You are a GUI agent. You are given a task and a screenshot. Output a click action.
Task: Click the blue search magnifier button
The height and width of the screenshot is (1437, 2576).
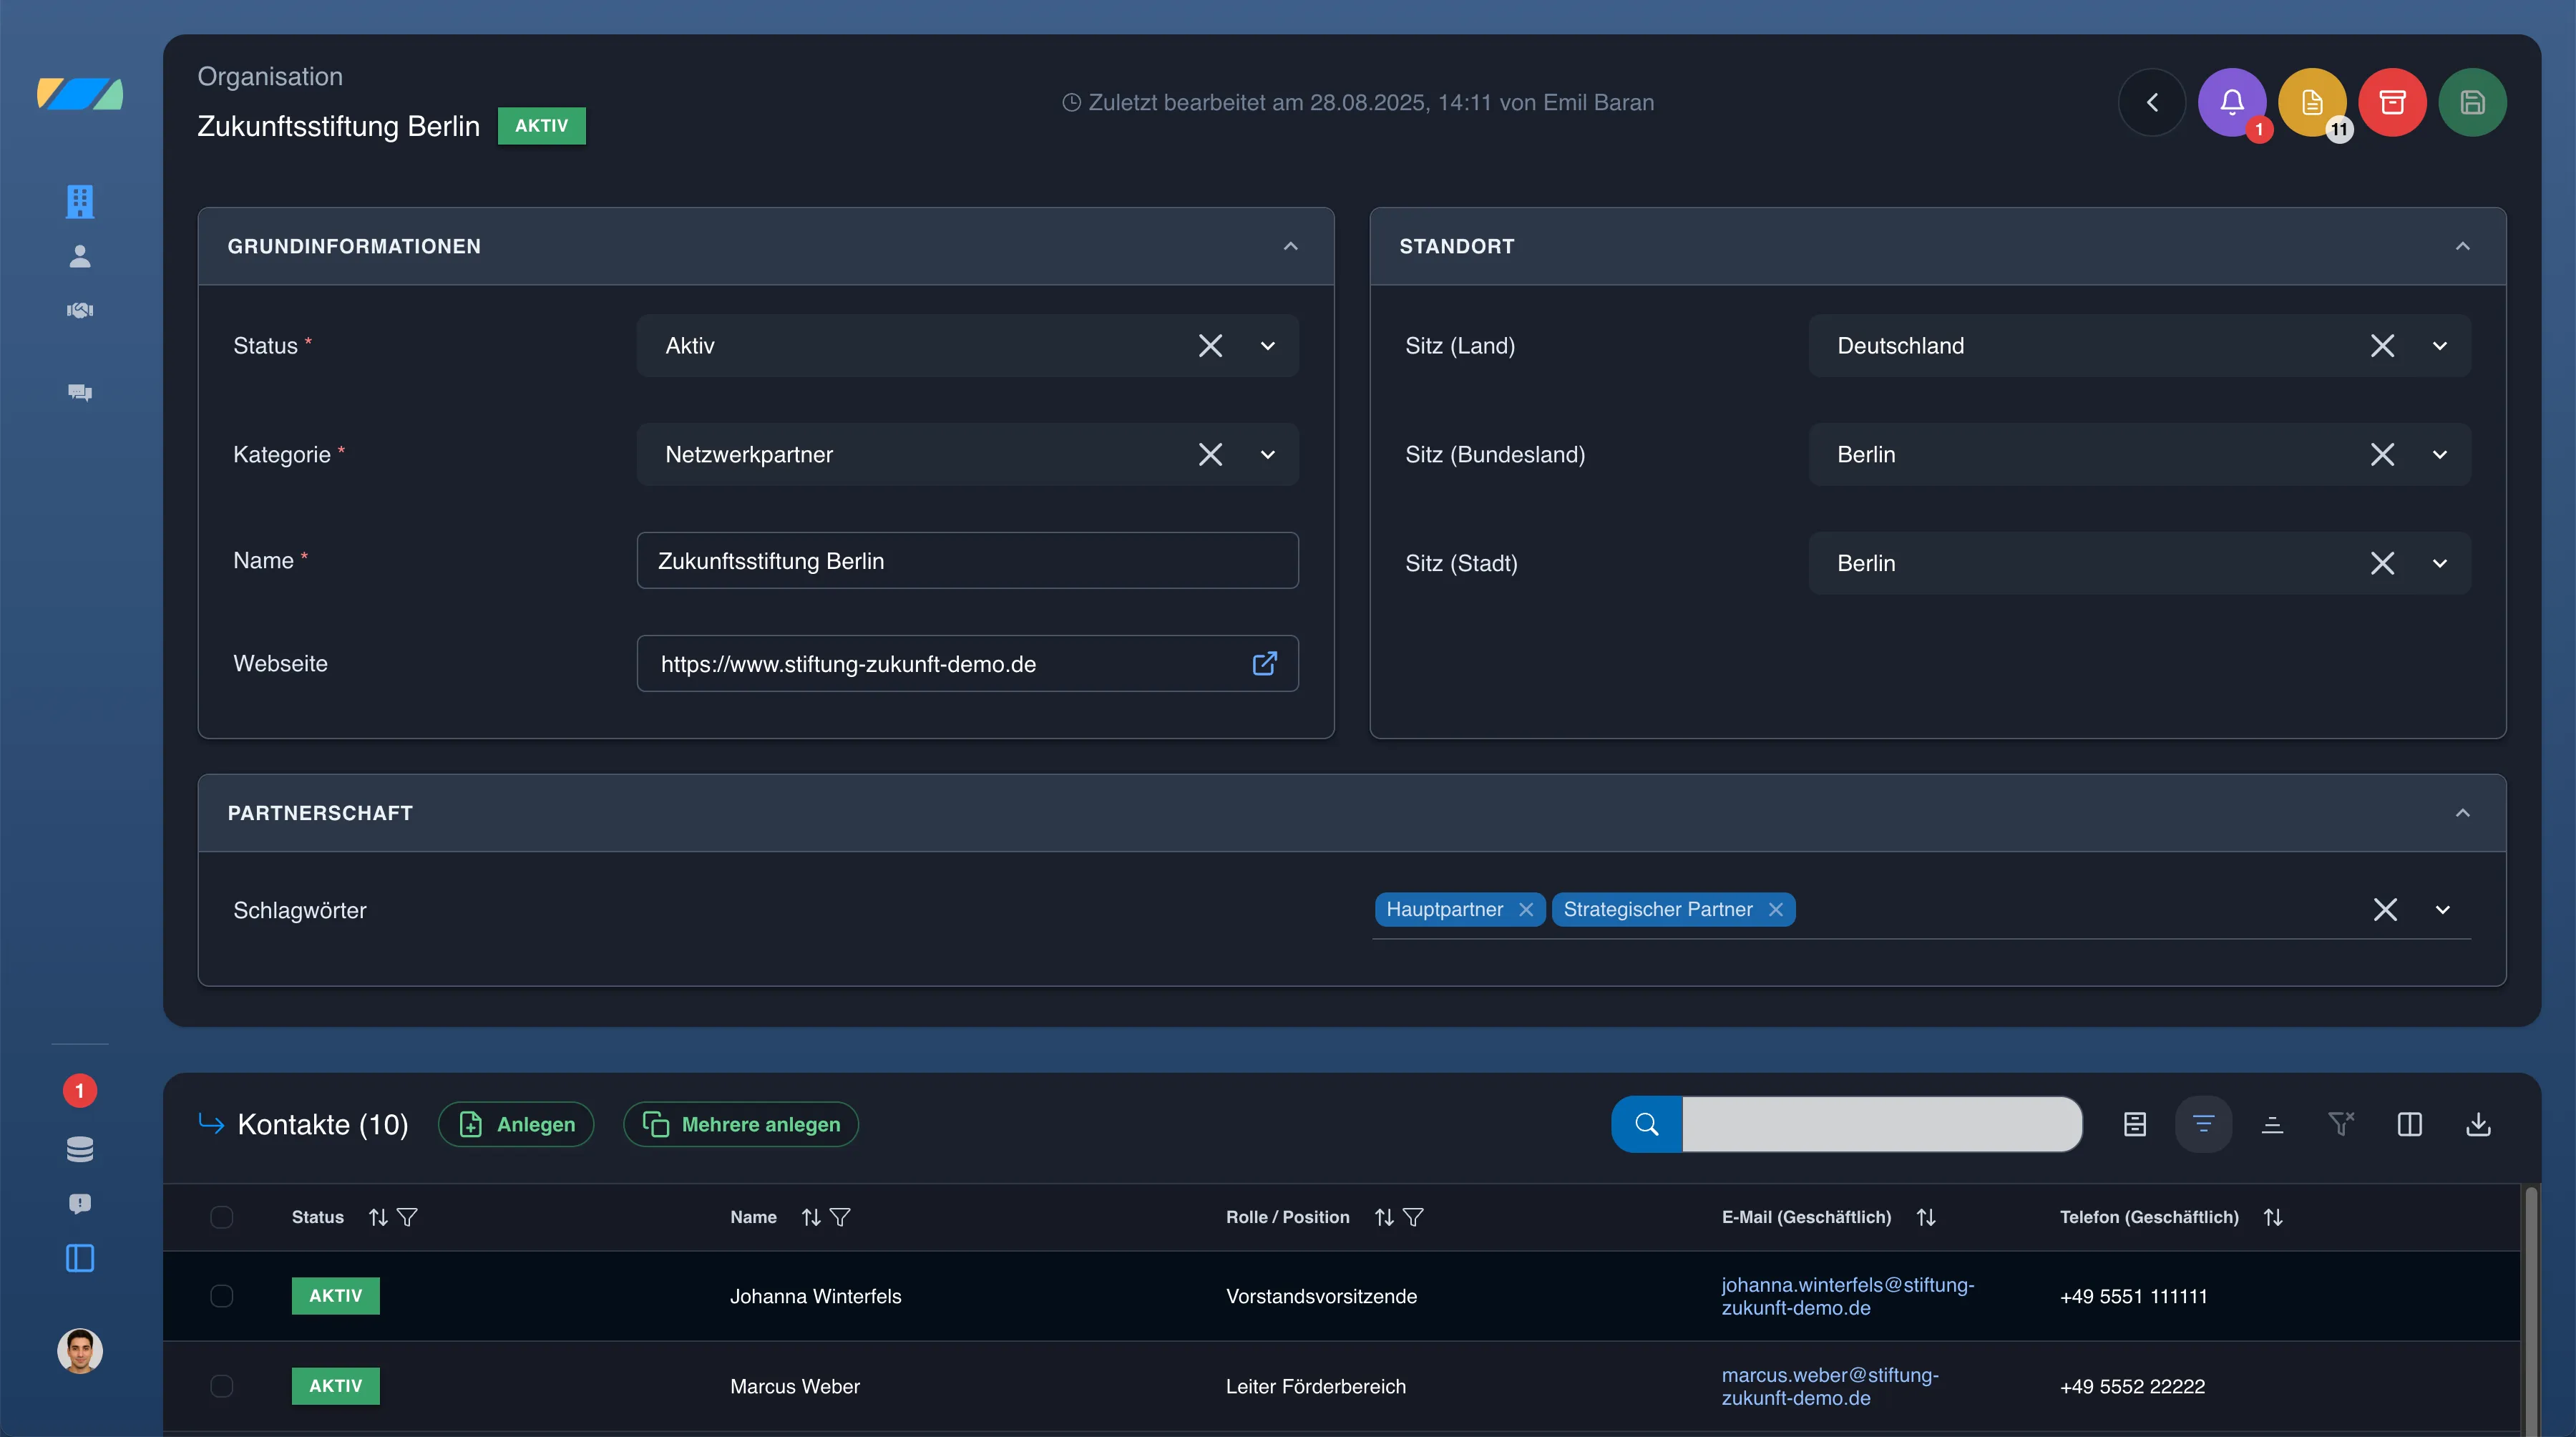(x=1646, y=1124)
